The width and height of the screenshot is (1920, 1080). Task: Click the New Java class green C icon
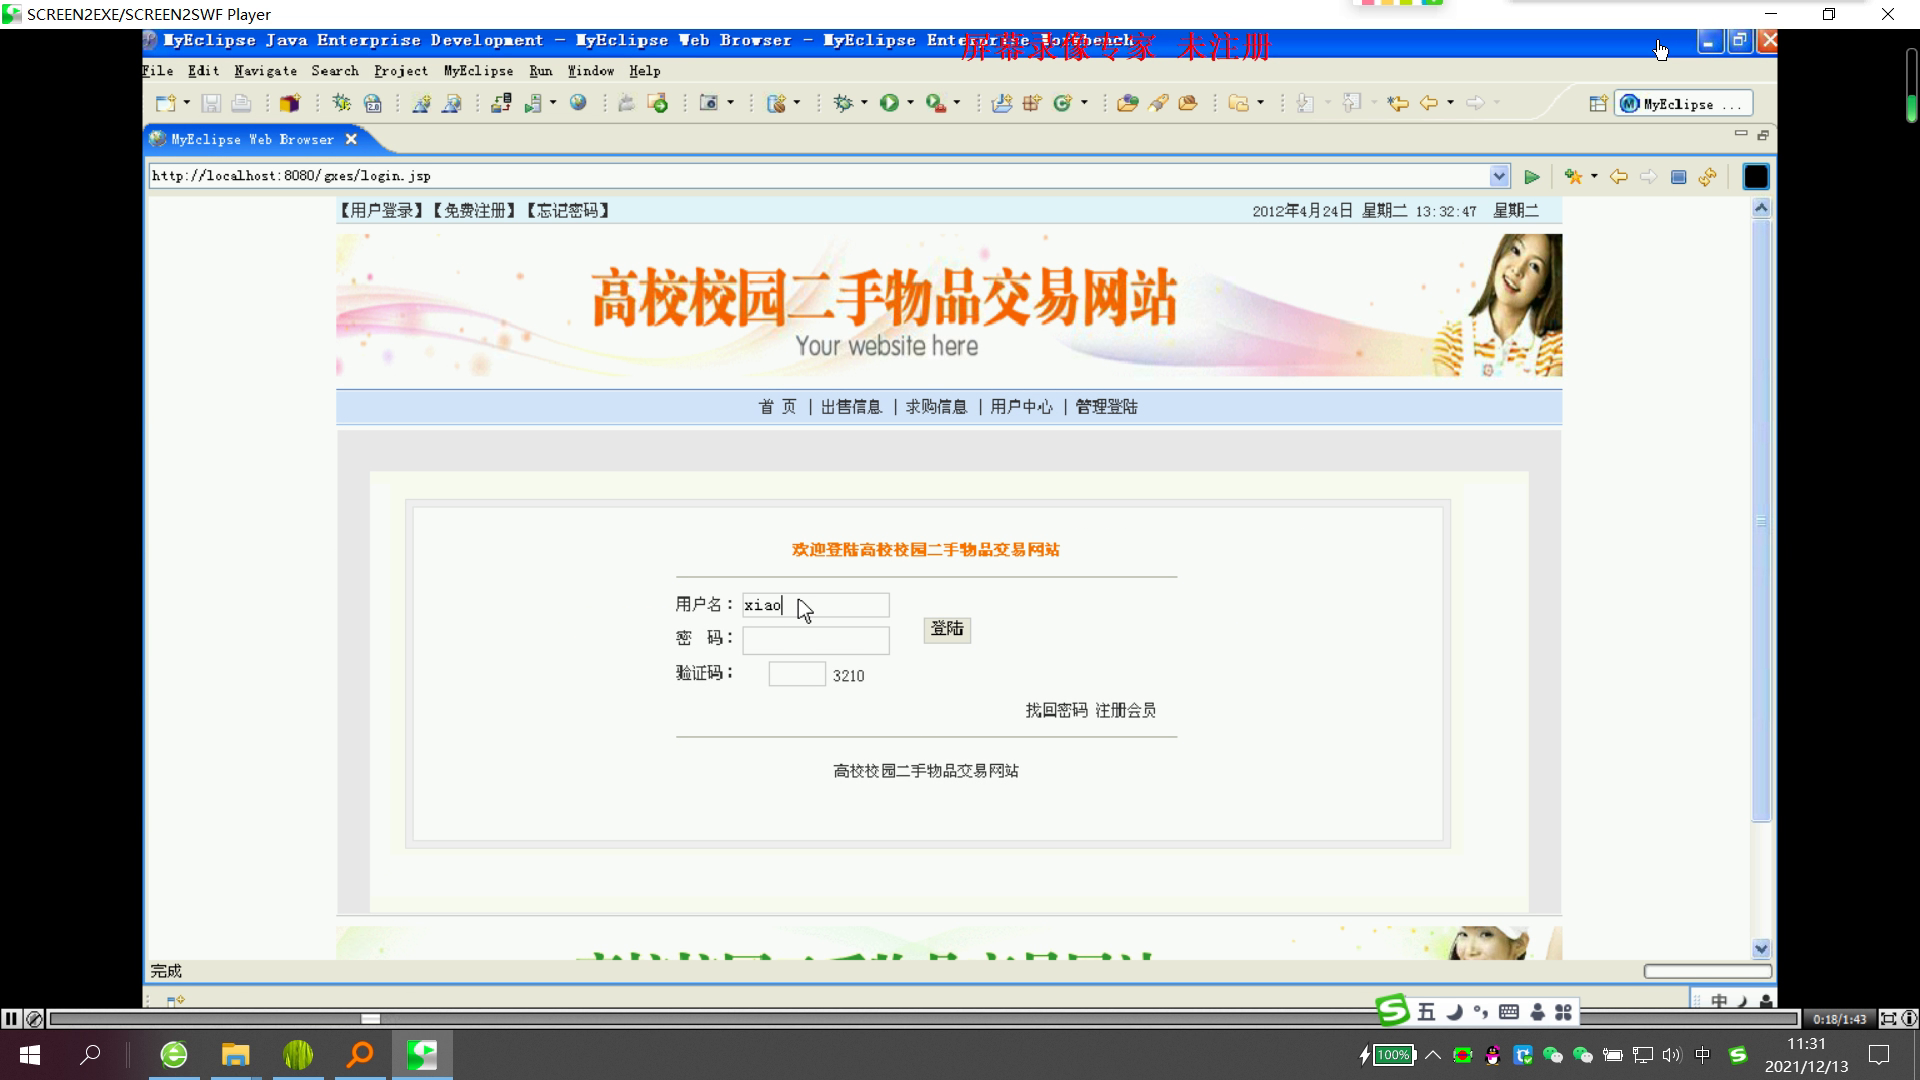point(1063,103)
